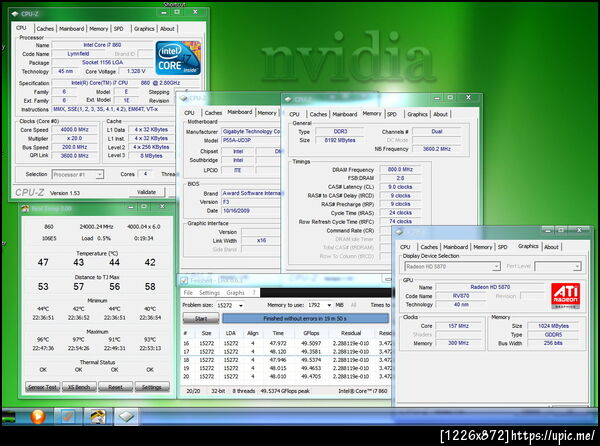Open Real Temp Settings button

152,387
